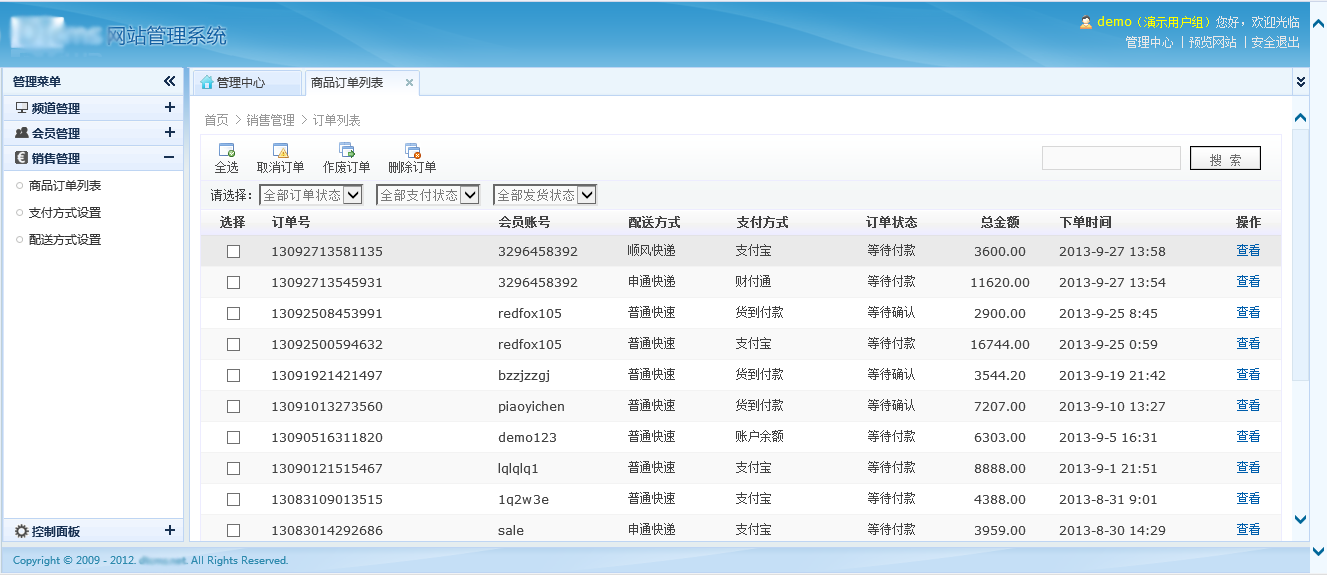Viewport: 1327px width, 575px height.
Task: Click the euro icon of 销售管理
Action: 22,158
